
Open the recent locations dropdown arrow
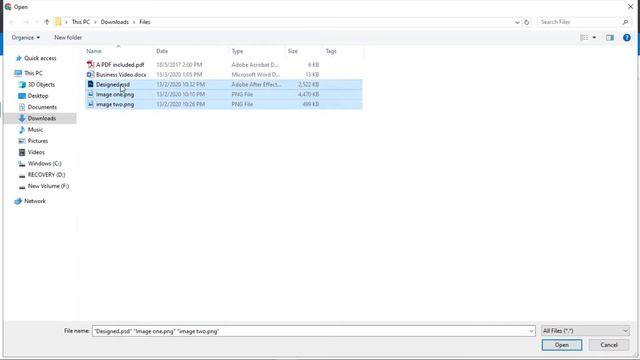[x=36, y=22]
